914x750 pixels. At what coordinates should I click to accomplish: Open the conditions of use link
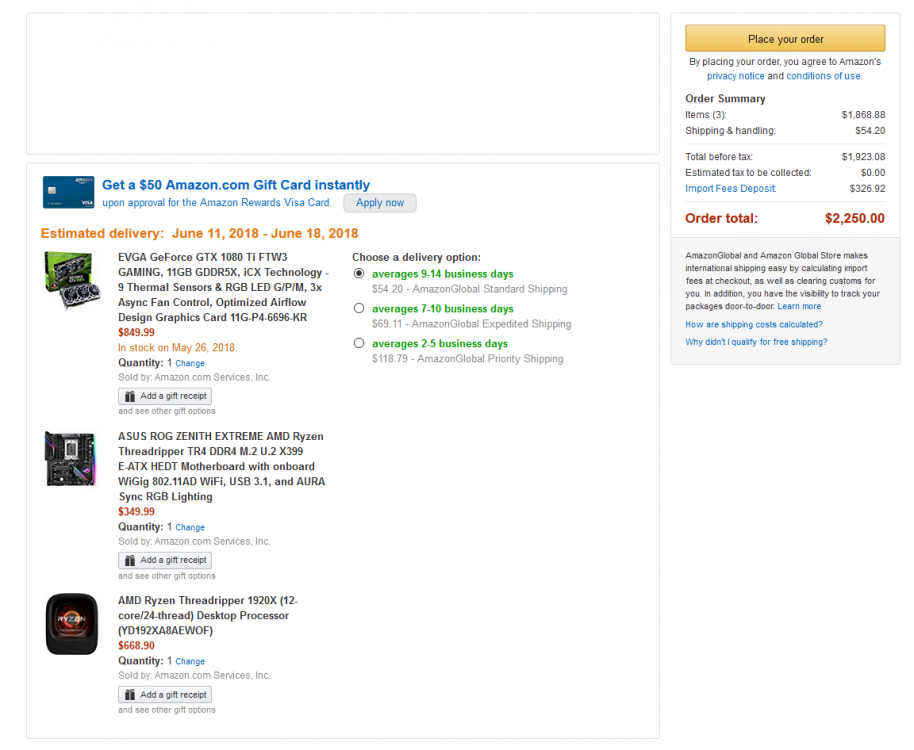823,76
